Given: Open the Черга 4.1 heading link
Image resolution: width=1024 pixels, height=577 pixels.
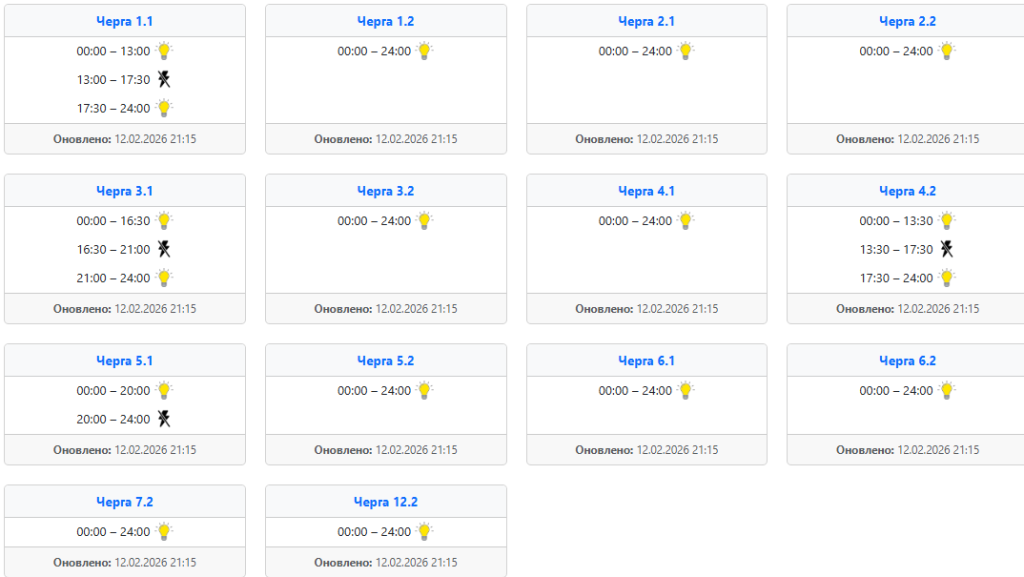Looking at the screenshot, I should click(647, 191).
